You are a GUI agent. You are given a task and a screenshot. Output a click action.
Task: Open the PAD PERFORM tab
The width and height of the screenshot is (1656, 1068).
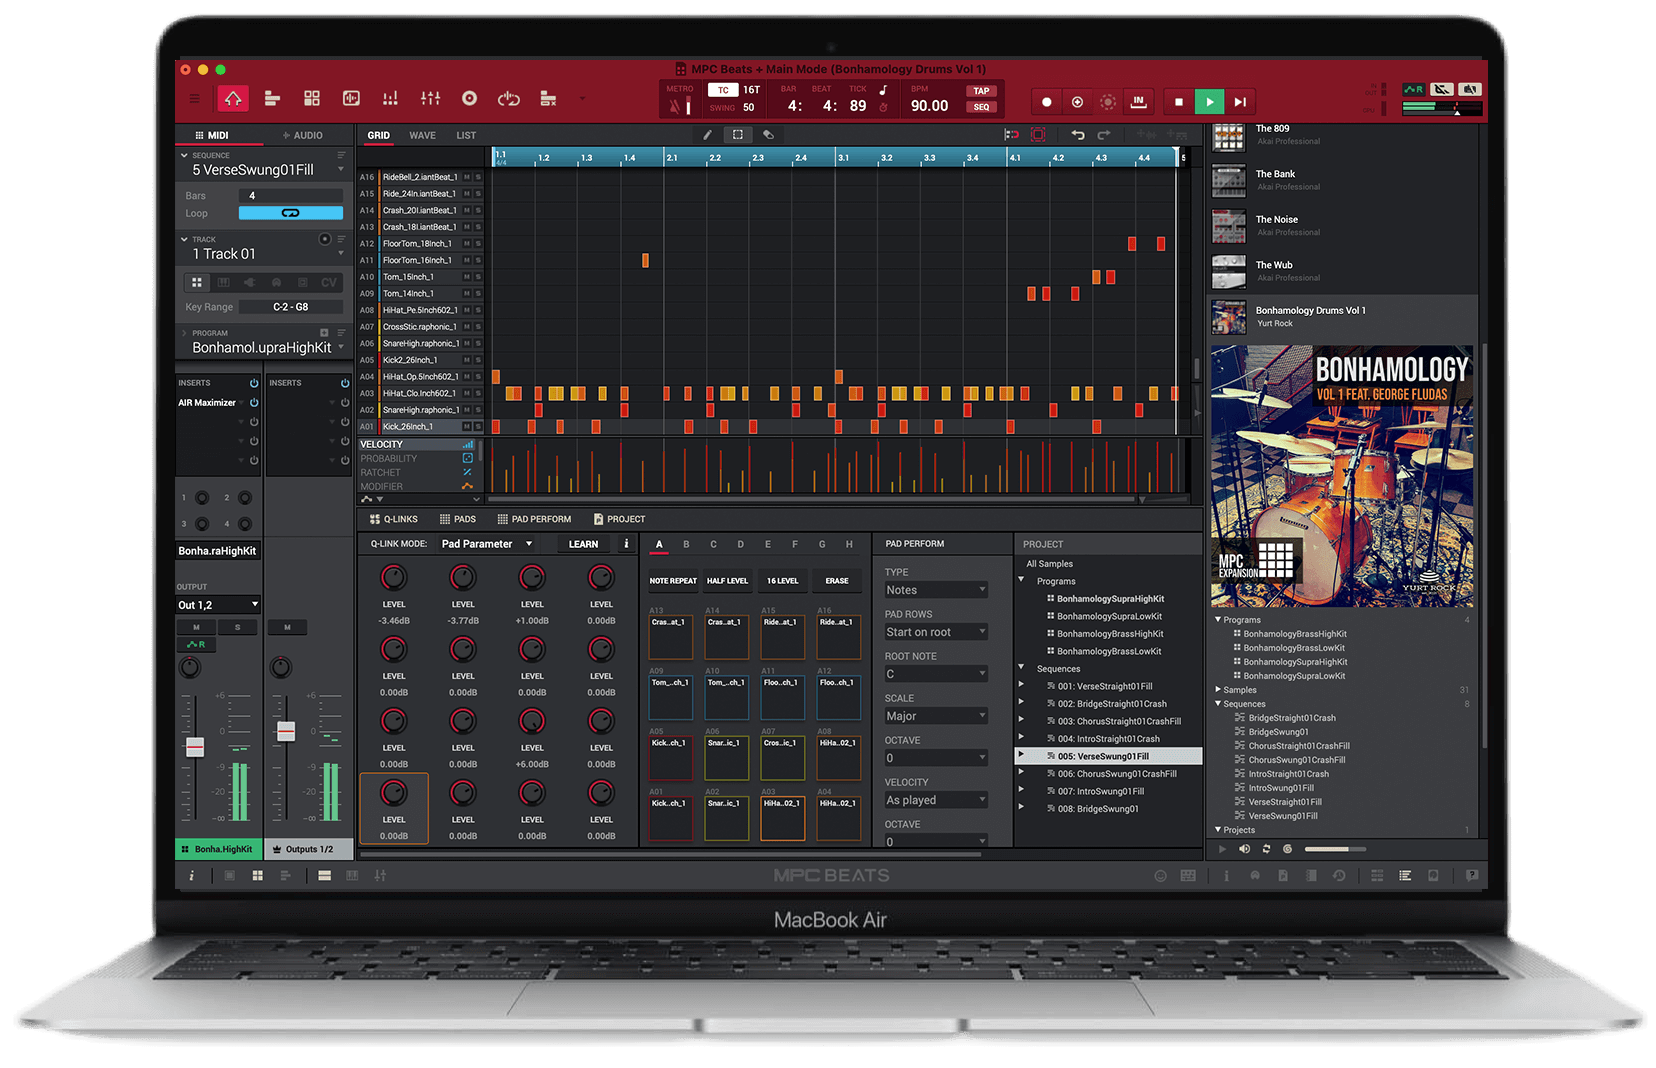pos(534,519)
